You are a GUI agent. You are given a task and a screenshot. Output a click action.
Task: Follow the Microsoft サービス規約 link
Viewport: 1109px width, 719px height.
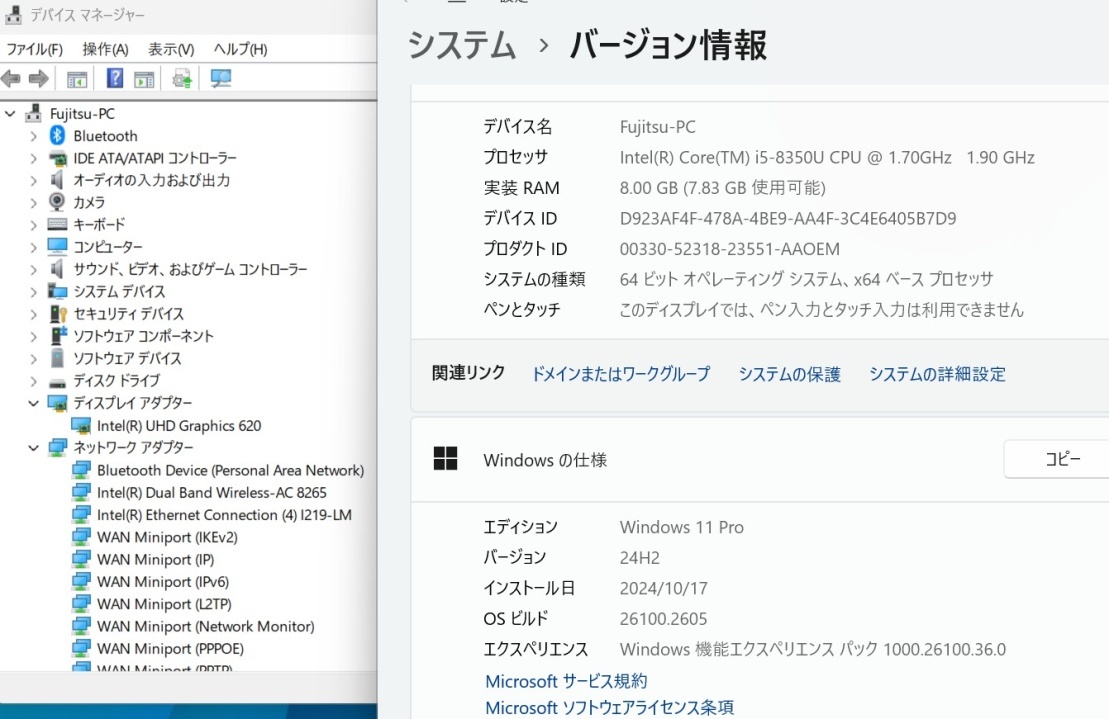567,681
